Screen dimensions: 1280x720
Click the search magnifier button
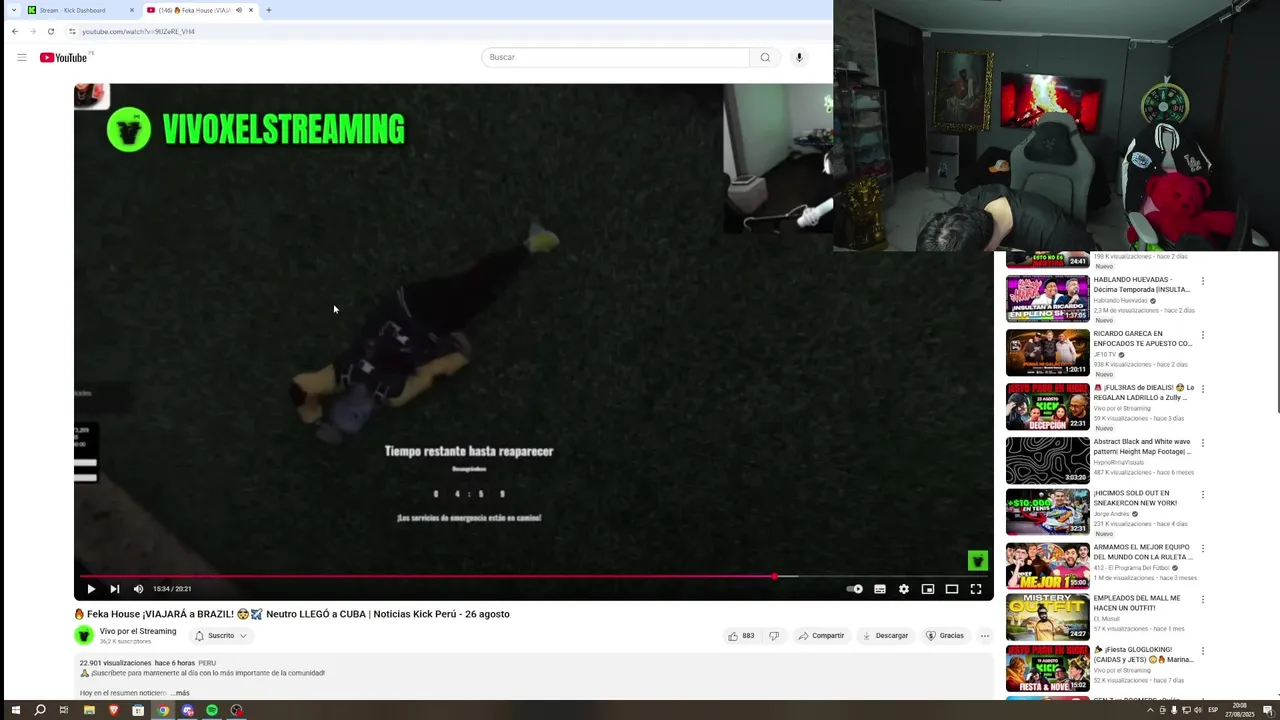point(765,57)
